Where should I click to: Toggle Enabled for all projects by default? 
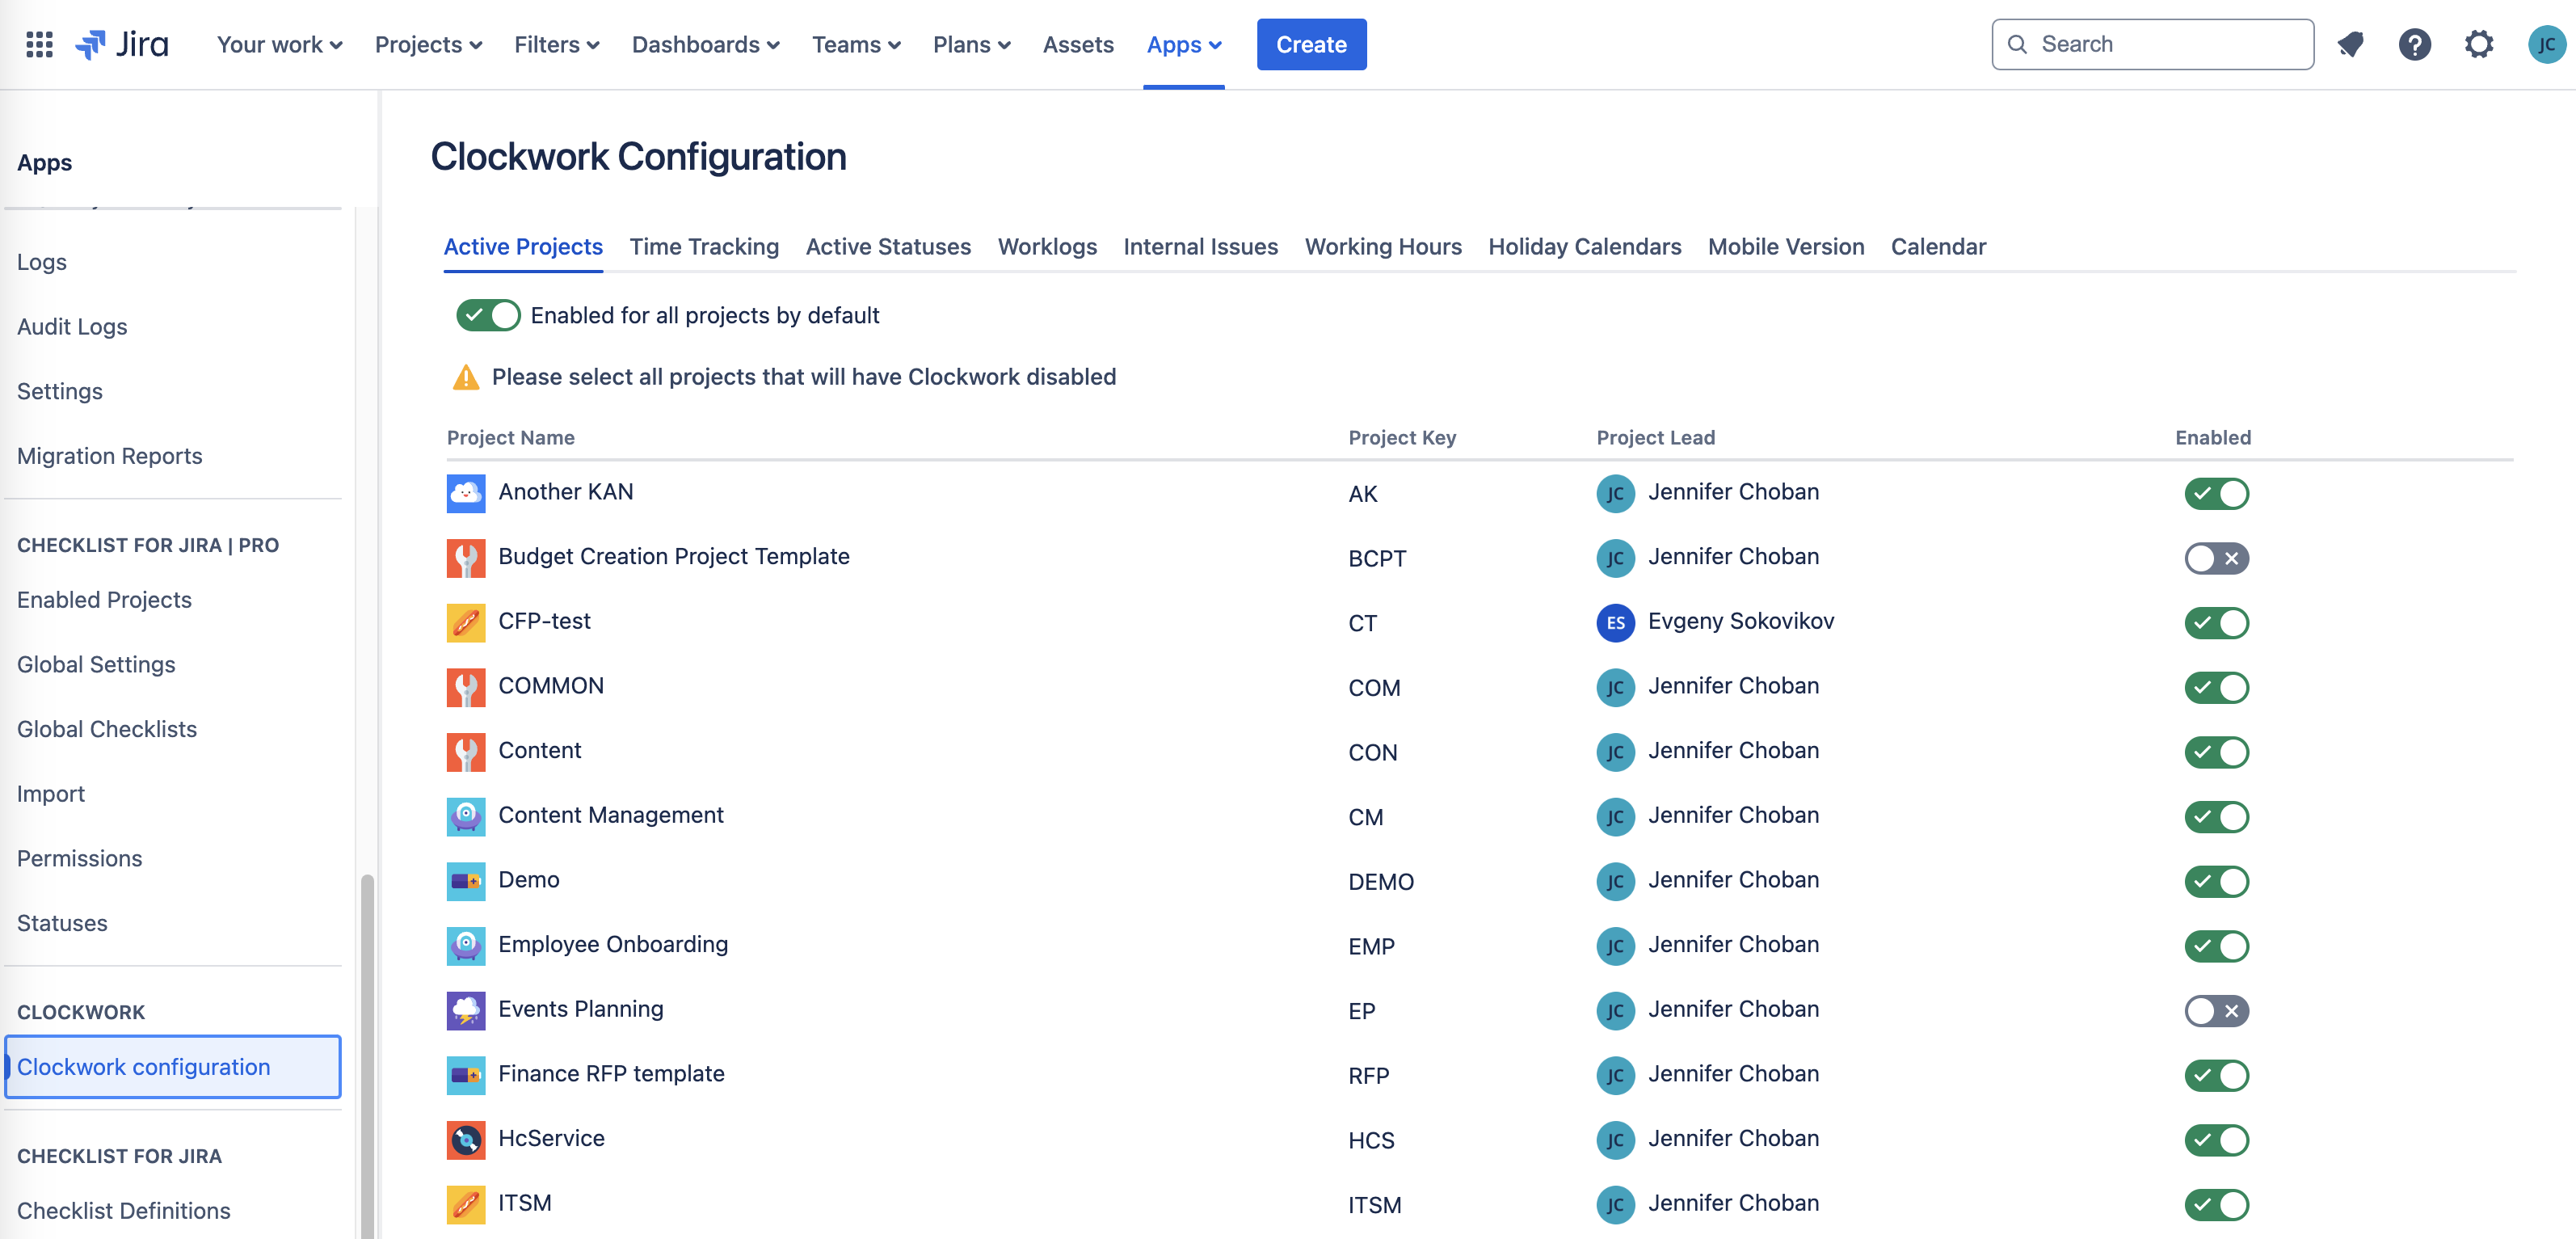pyautogui.click(x=488, y=315)
